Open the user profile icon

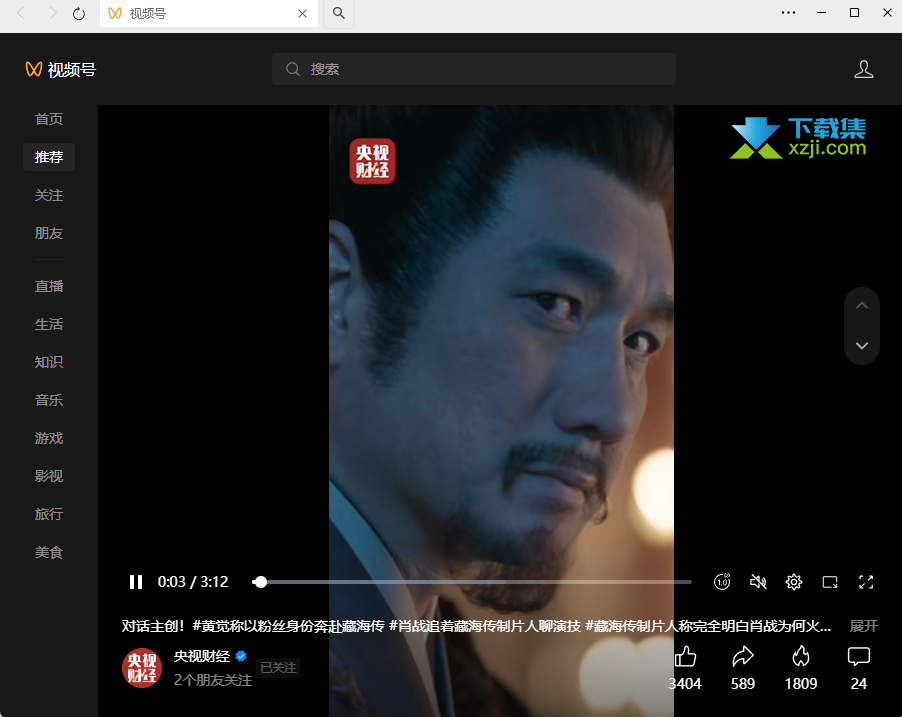863,69
